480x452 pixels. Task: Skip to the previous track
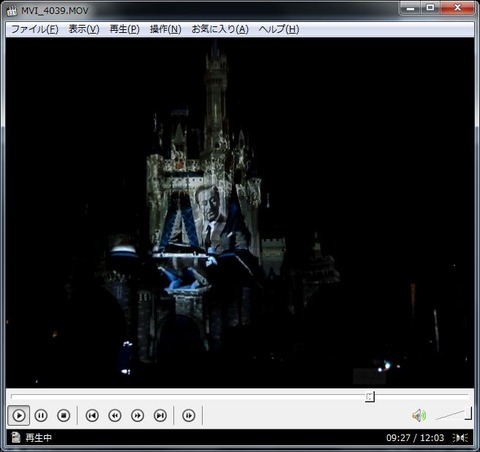(x=92, y=415)
